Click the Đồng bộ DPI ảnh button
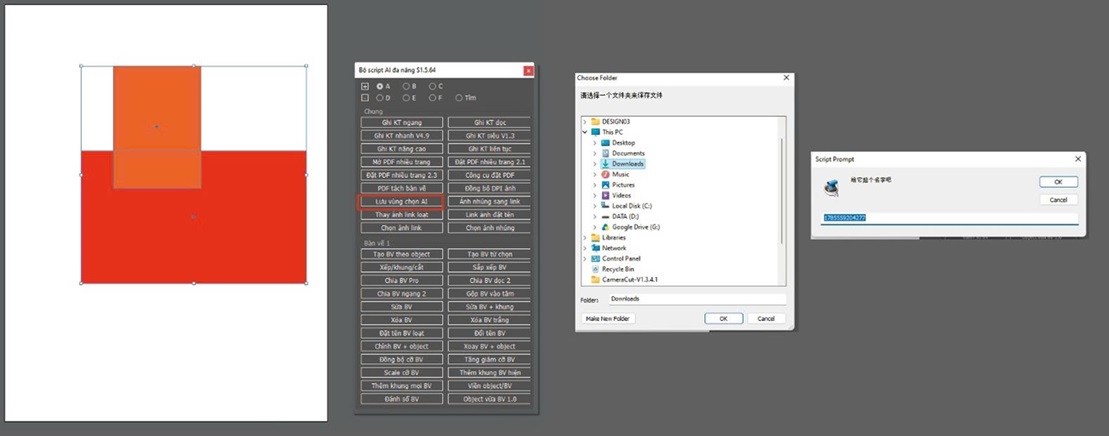This screenshot has height=436, width=1109. pyautogui.click(x=489, y=188)
